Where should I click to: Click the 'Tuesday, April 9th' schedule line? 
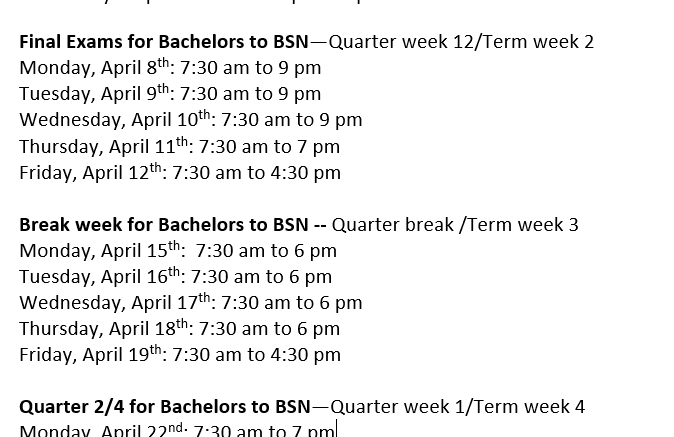[x=170, y=94]
